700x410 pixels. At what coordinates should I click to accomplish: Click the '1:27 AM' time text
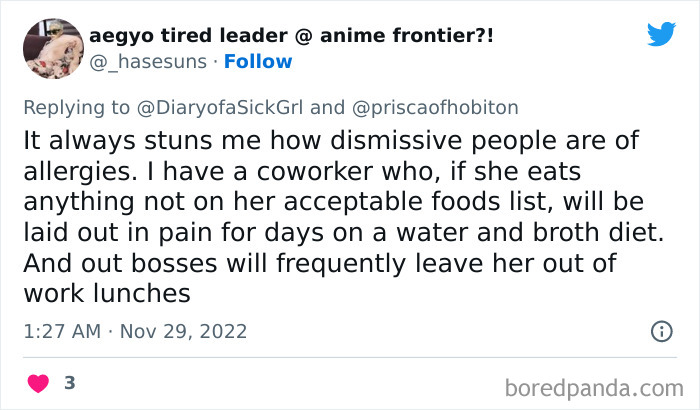click(61, 331)
